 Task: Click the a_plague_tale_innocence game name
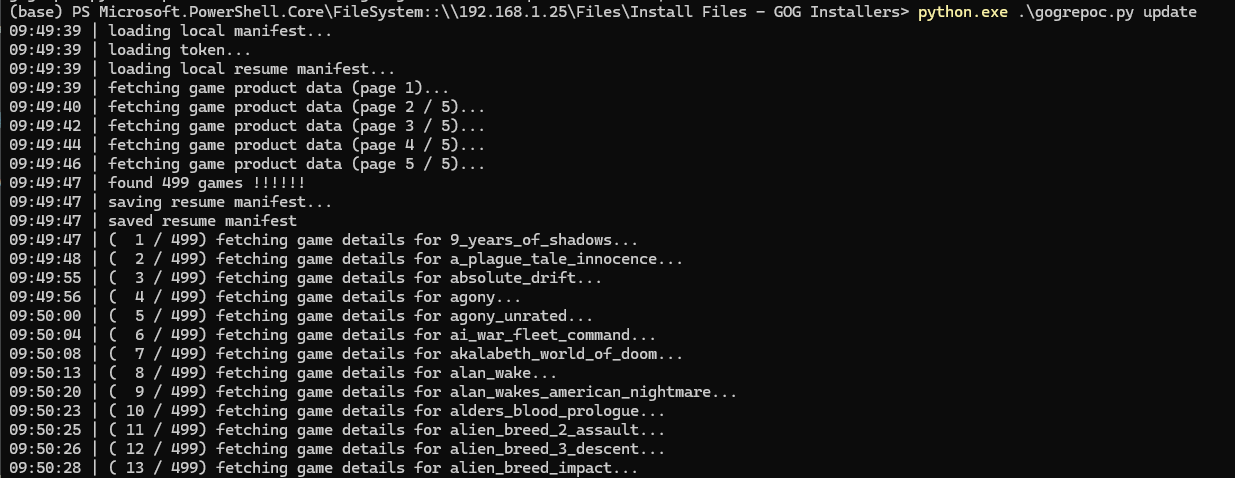coord(557,259)
